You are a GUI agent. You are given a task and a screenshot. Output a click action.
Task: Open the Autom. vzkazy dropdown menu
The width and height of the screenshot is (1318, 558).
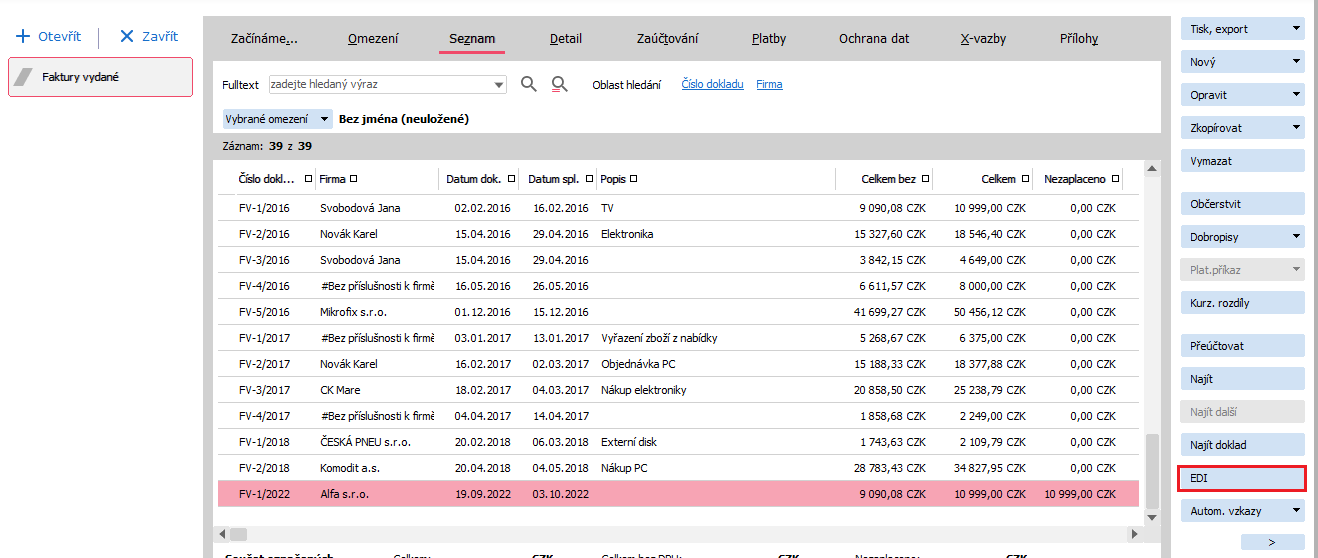[x=1297, y=511]
